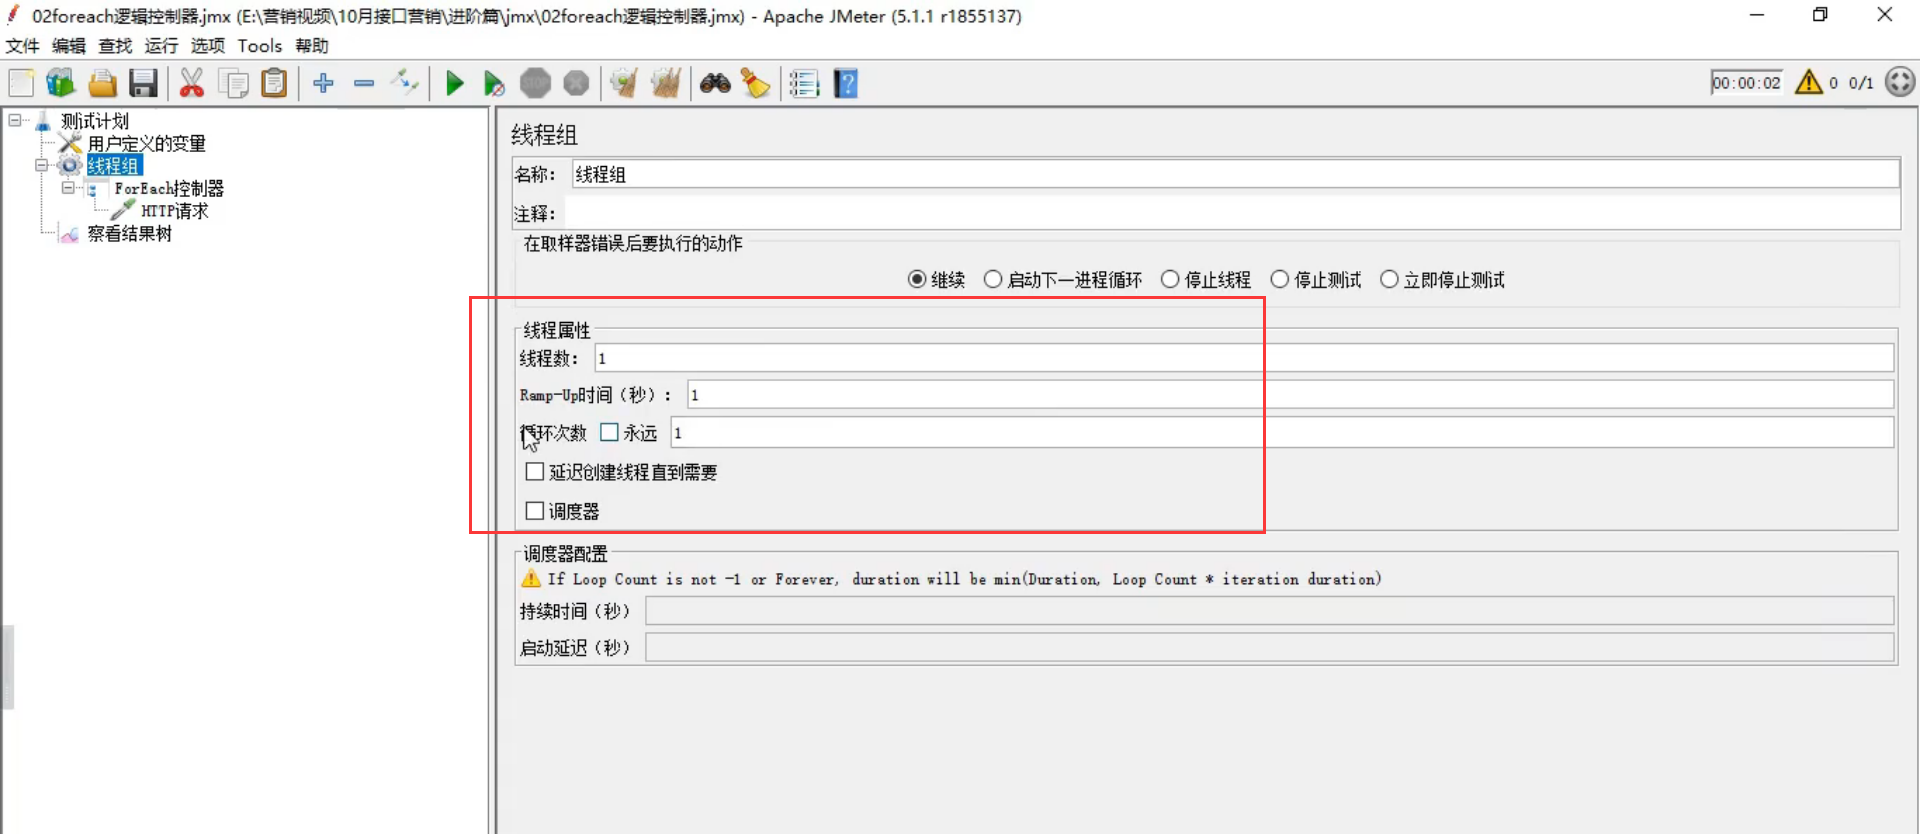This screenshot has height=834, width=1920.
Task: Open the 运行 menu
Action: [161, 46]
